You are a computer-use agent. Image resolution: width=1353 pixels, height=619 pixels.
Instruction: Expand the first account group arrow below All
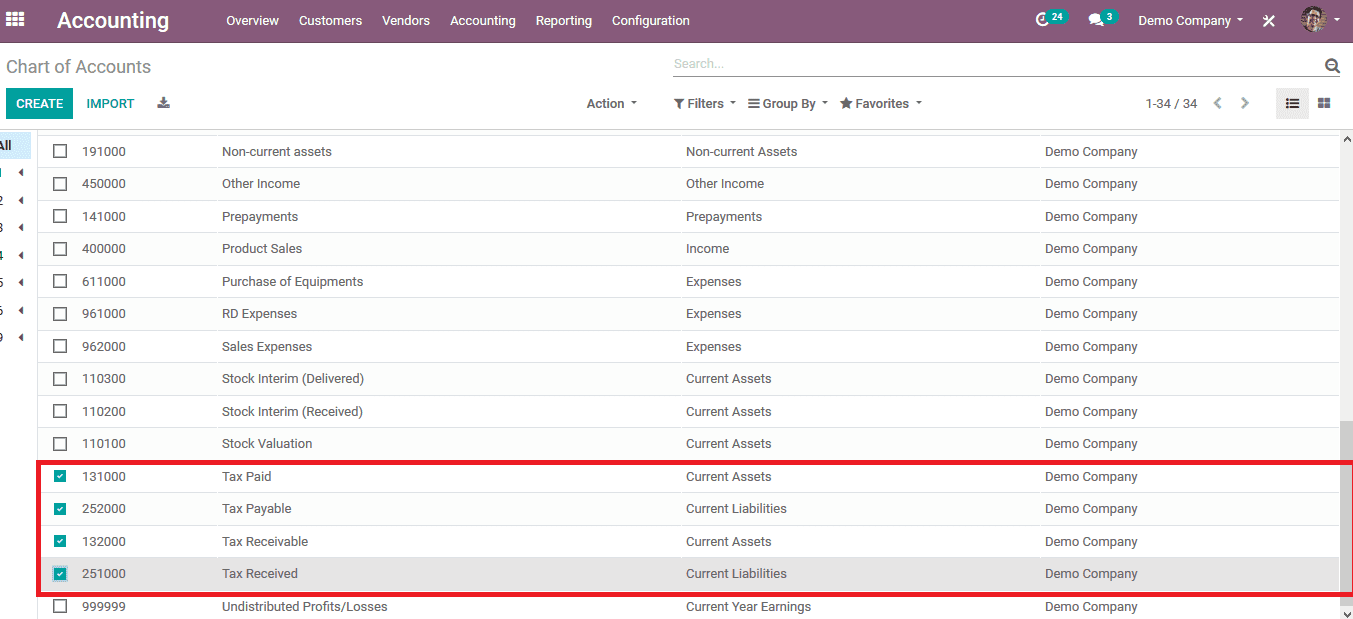coord(21,173)
